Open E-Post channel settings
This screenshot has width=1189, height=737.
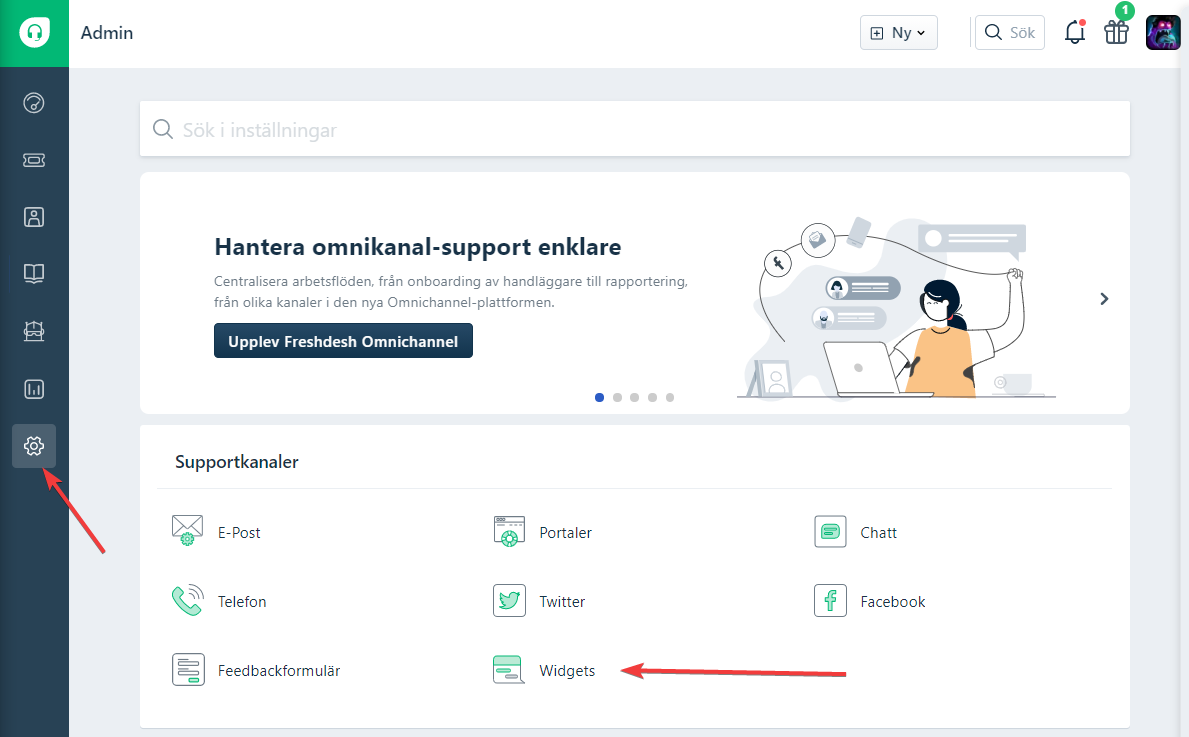point(238,533)
